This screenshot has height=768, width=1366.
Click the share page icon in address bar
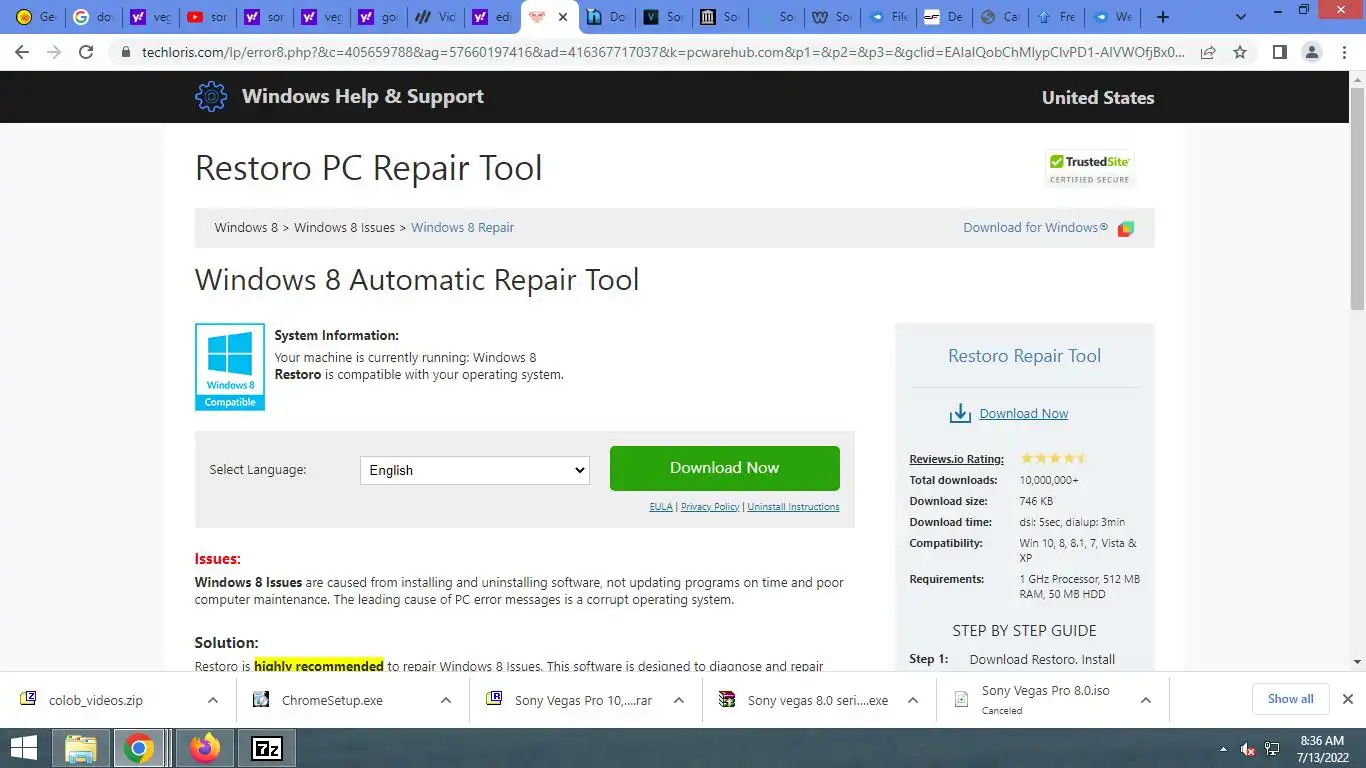click(x=1208, y=52)
